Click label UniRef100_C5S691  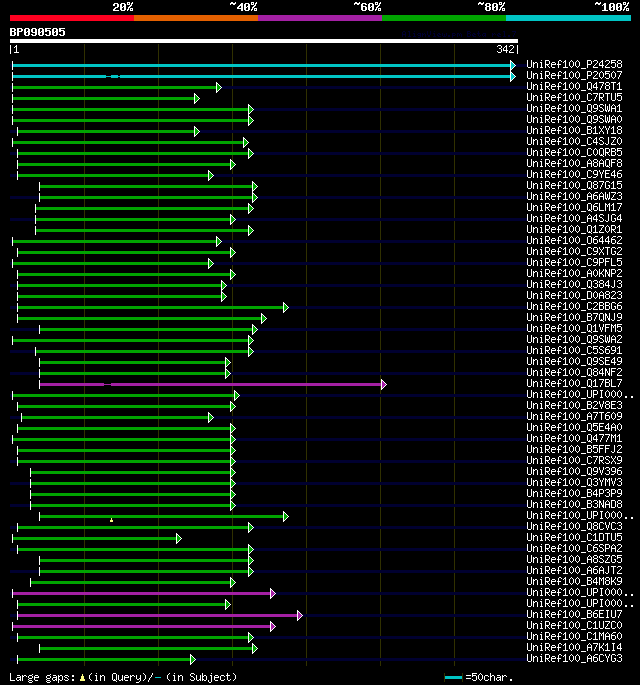(574, 350)
